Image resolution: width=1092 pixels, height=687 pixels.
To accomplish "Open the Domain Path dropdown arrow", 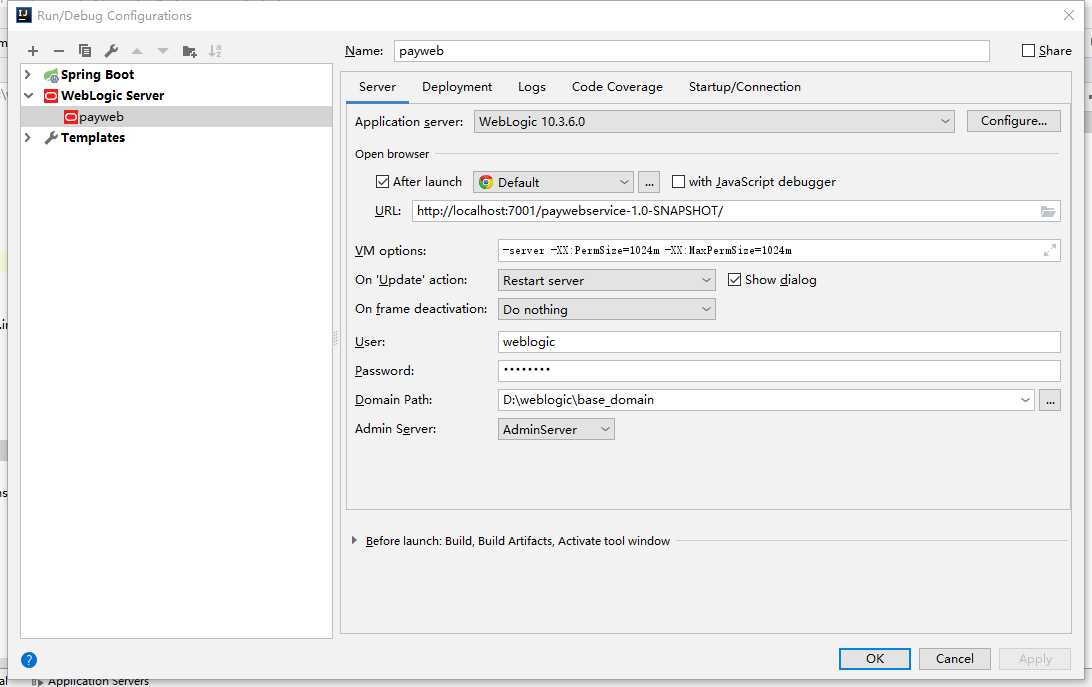I will (x=1025, y=400).
